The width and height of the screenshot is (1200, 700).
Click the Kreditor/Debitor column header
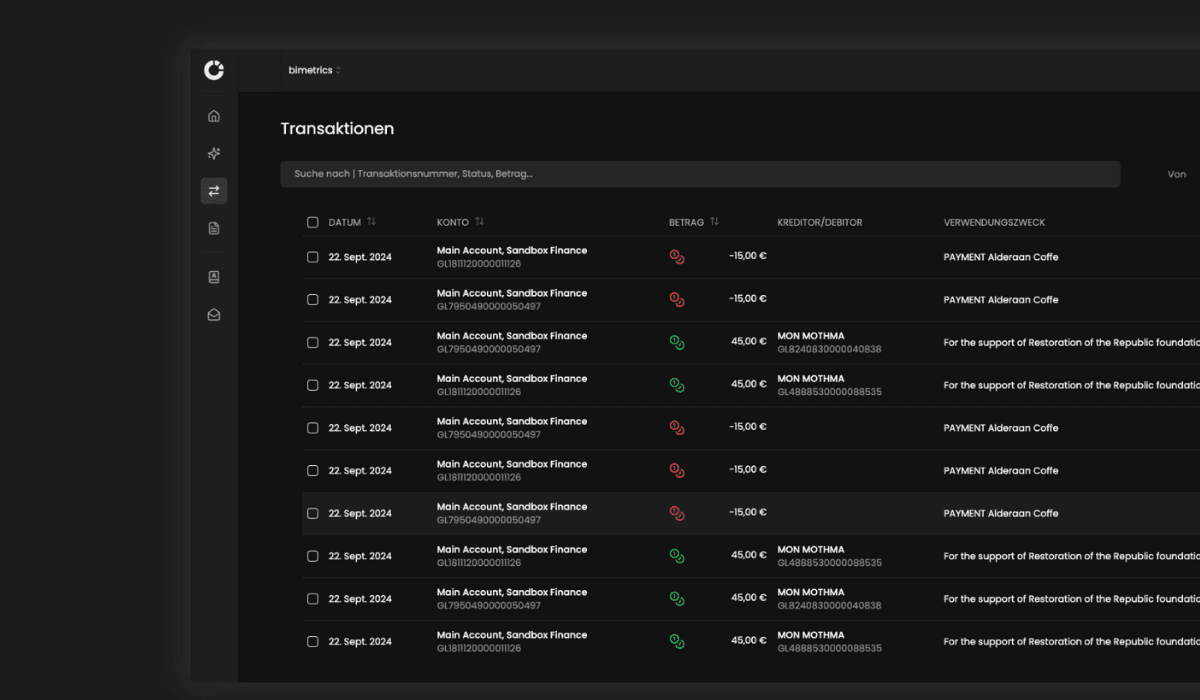pos(819,222)
